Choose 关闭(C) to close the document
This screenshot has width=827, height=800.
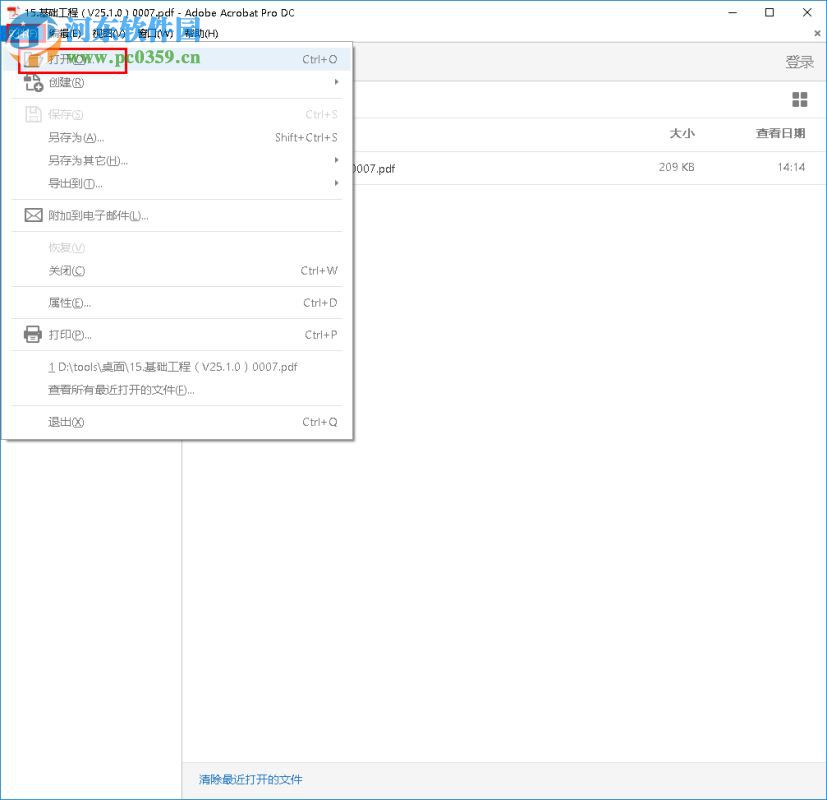point(67,270)
